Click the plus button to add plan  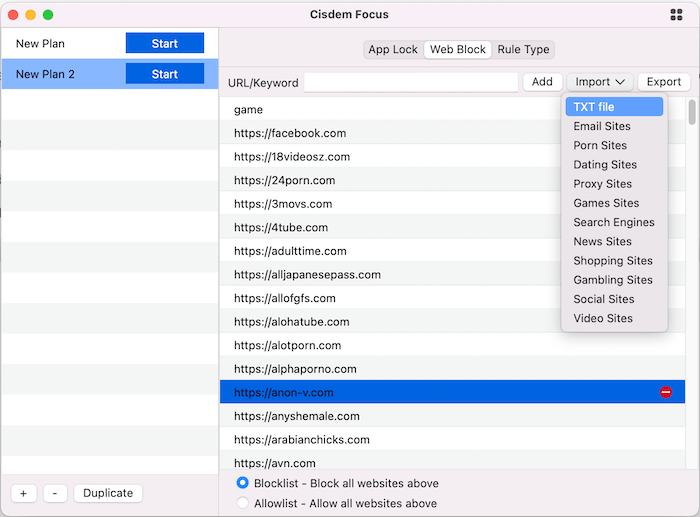pos(23,493)
